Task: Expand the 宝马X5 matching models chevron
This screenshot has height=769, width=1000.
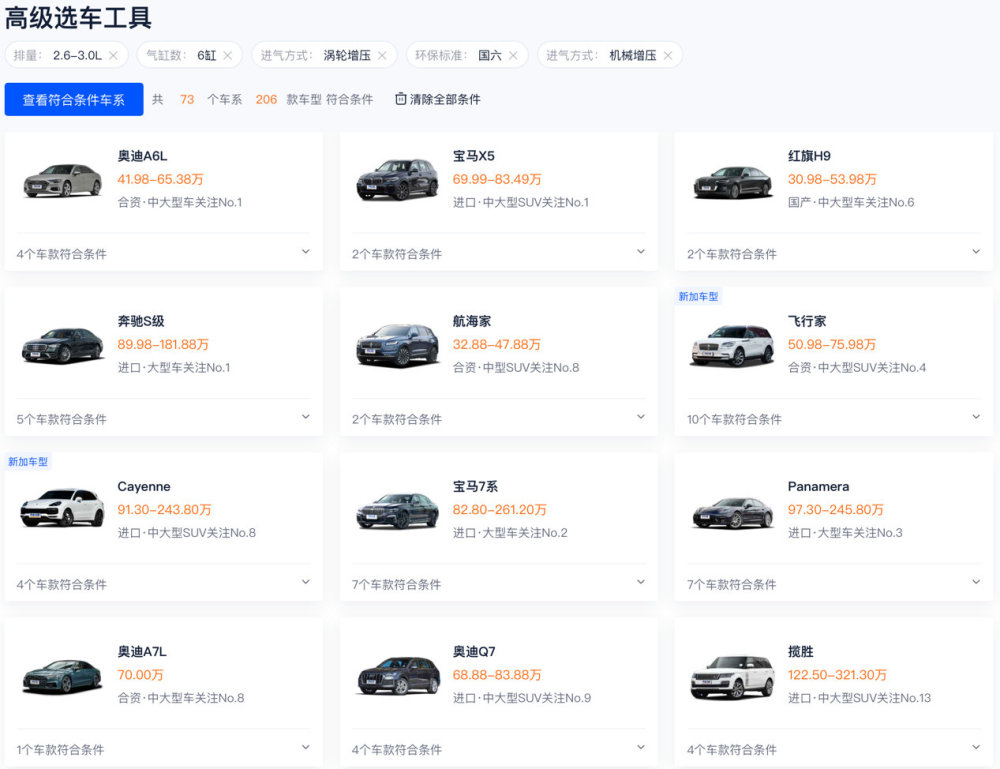Action: point(641,251)
